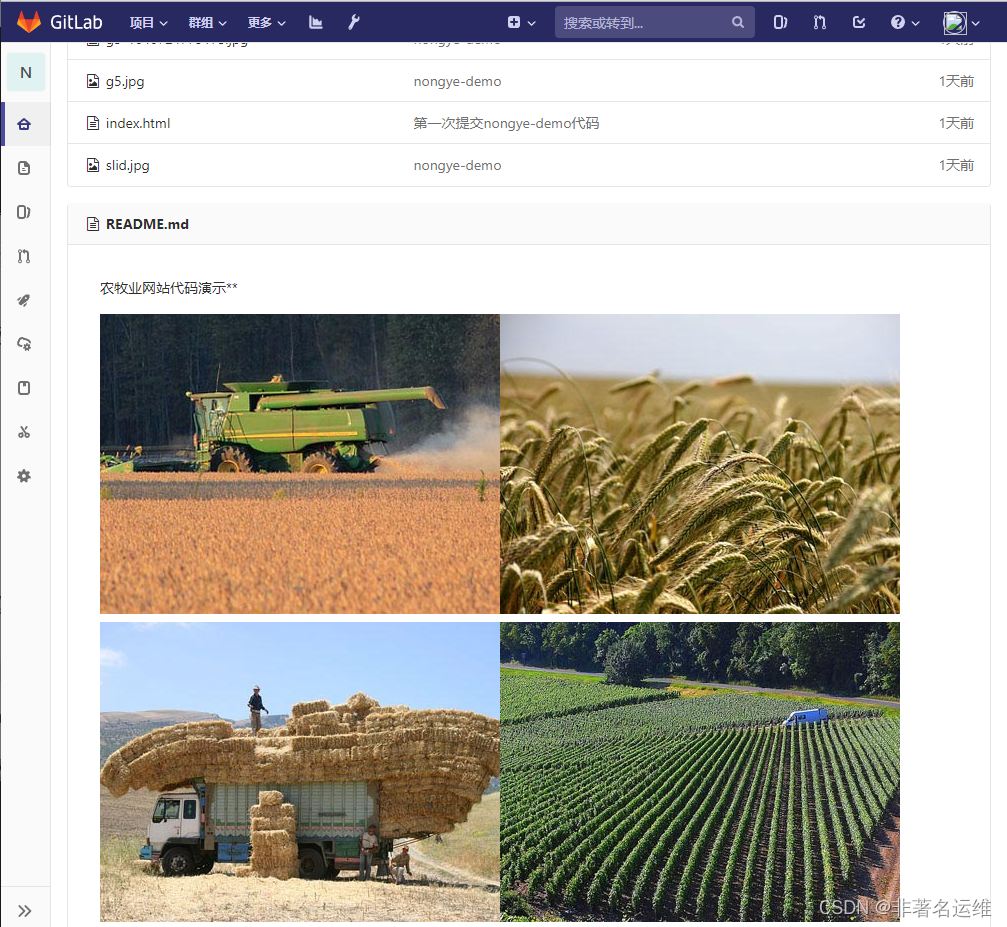Open the green combine harvester image

[x=300, y=464]
